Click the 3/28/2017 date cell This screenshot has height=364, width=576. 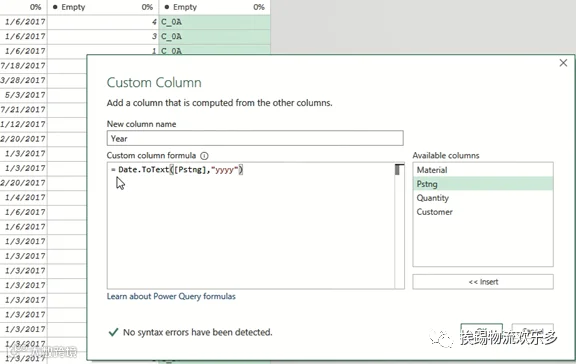click(x=24, y=80)
